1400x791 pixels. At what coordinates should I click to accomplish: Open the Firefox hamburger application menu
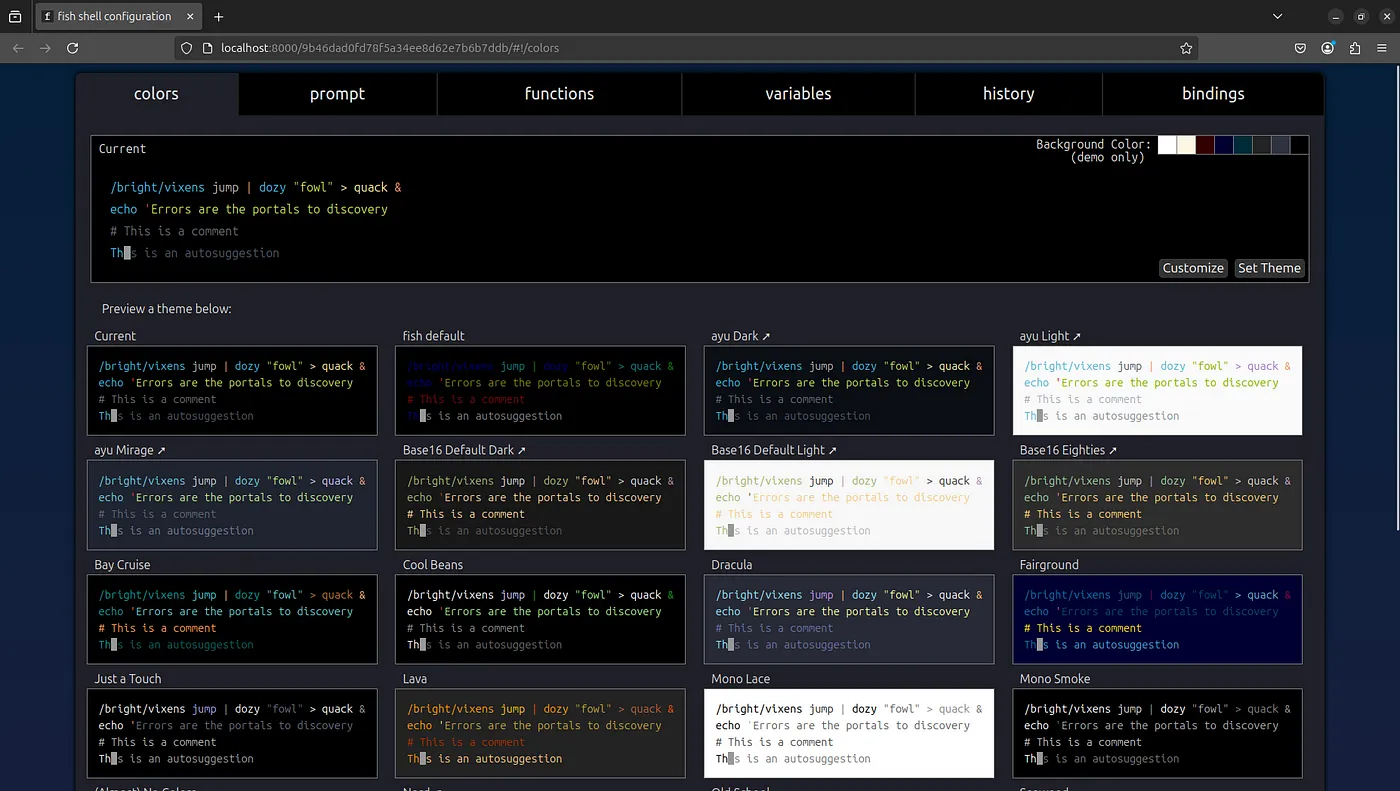(1382, 48)
